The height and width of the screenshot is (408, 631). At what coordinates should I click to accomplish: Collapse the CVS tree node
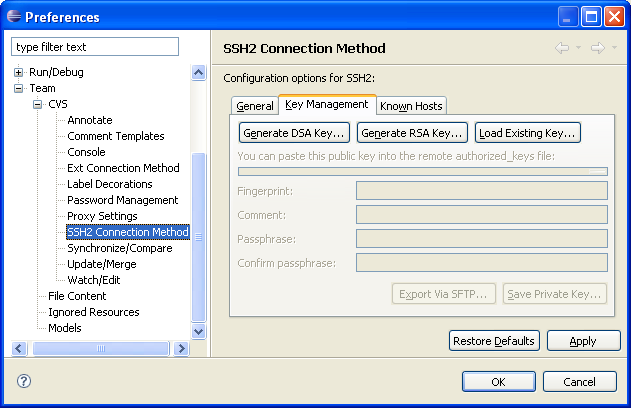pos(37,105)
